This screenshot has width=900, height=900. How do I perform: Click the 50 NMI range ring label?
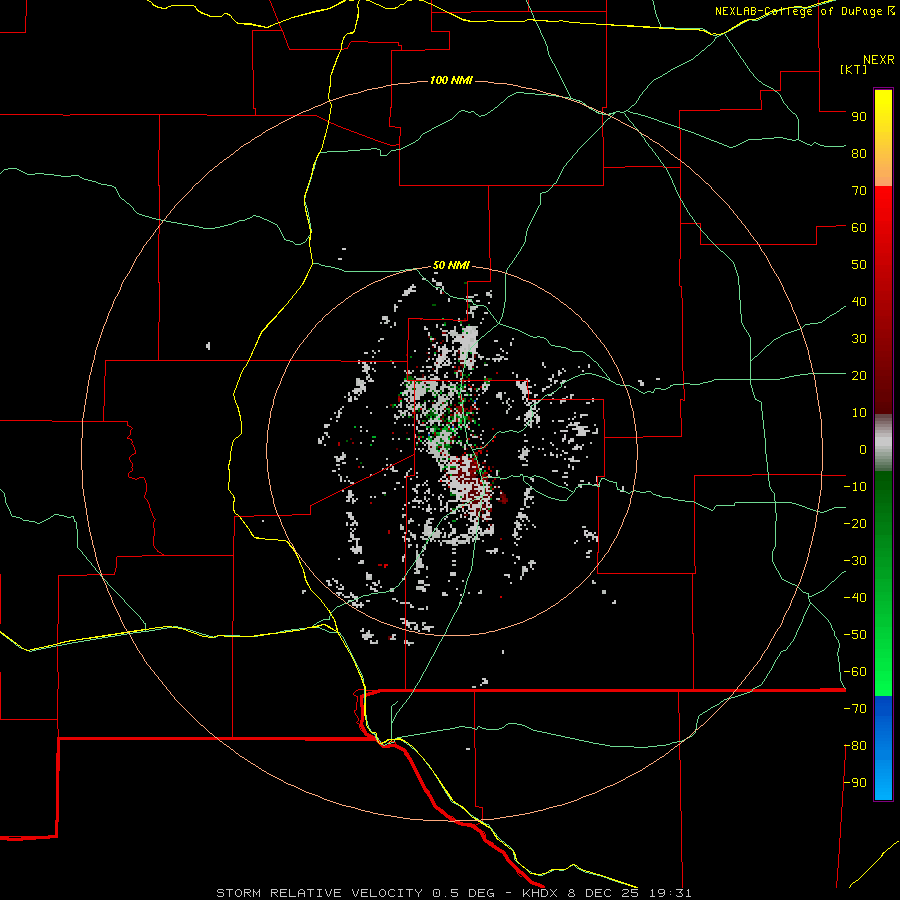(x=451, y=265)
